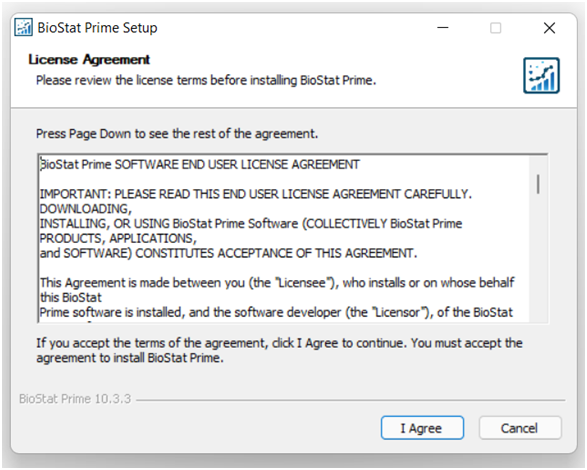Screen dimensions: 587x470
Task: Click the 'Prime software is installed' line
Action: click(276, 312)
